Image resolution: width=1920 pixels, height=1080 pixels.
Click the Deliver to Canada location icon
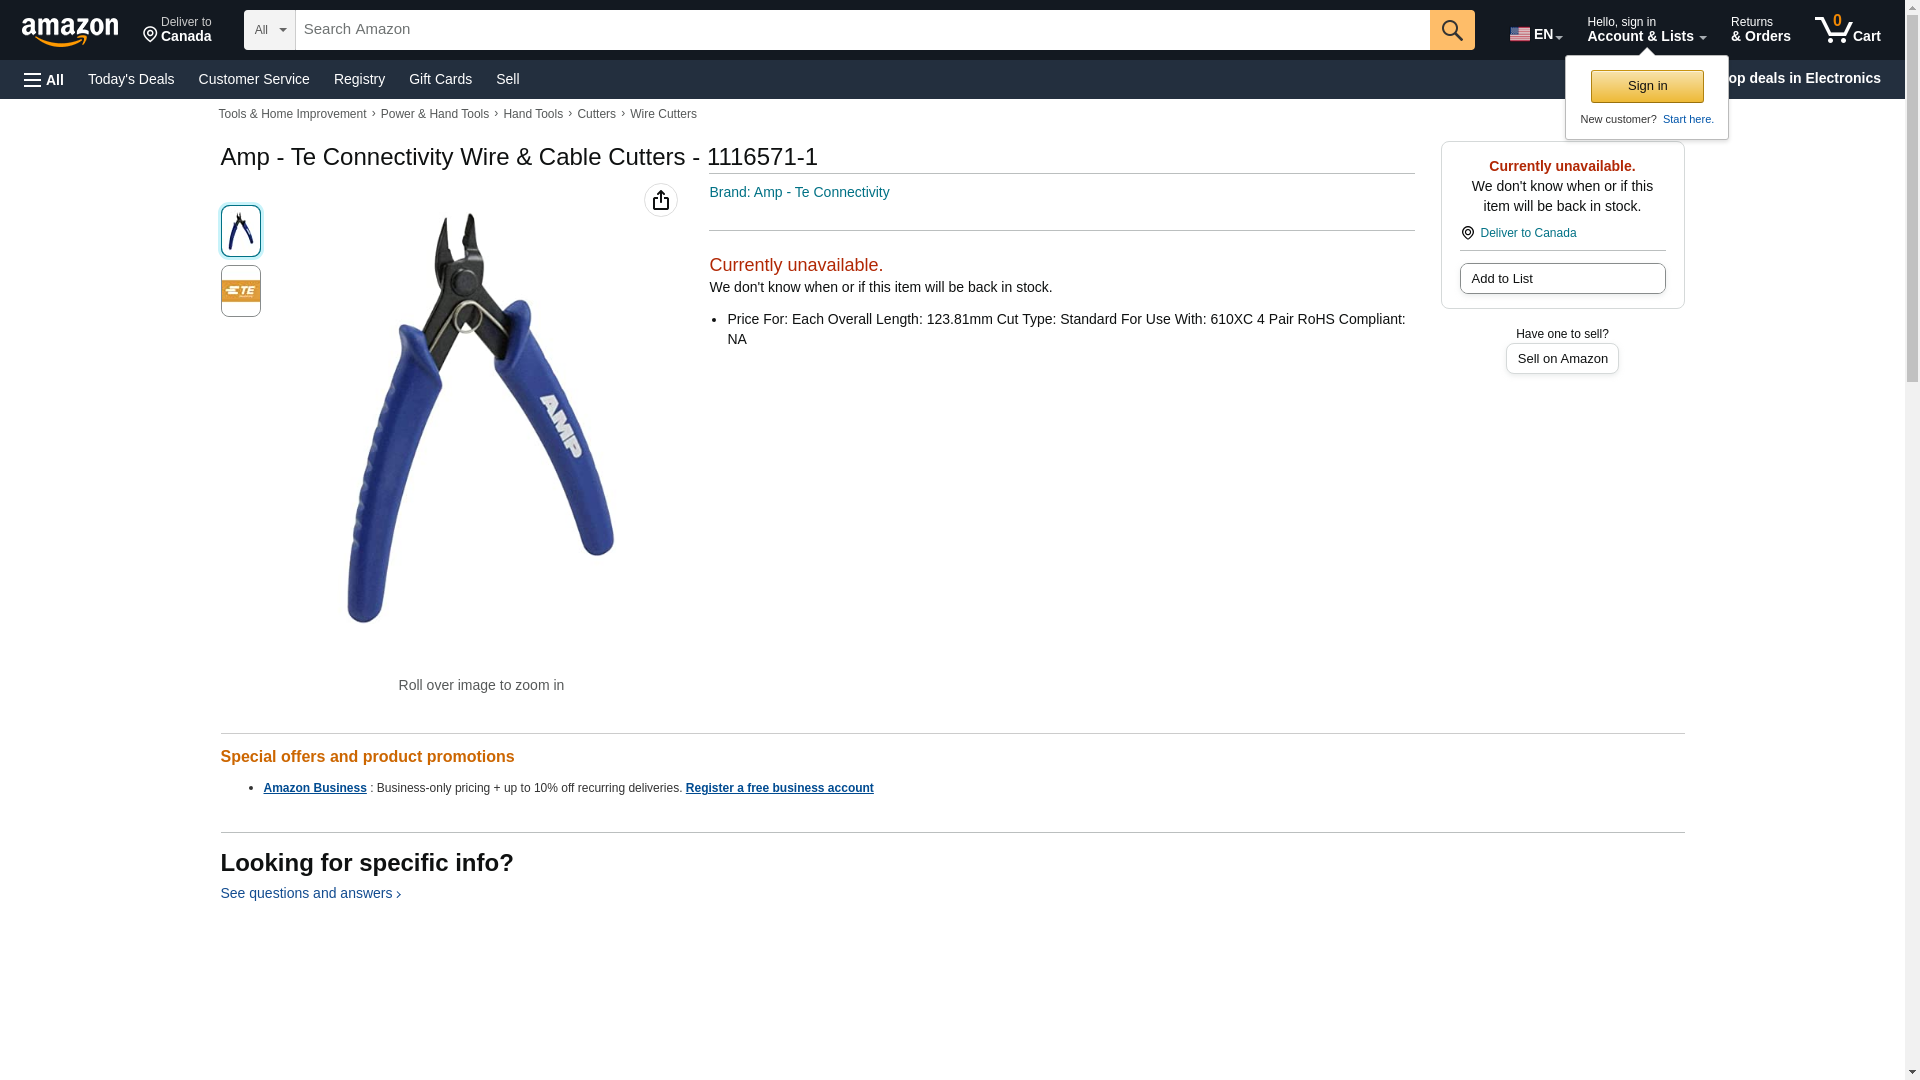(x=1467, y=233)
